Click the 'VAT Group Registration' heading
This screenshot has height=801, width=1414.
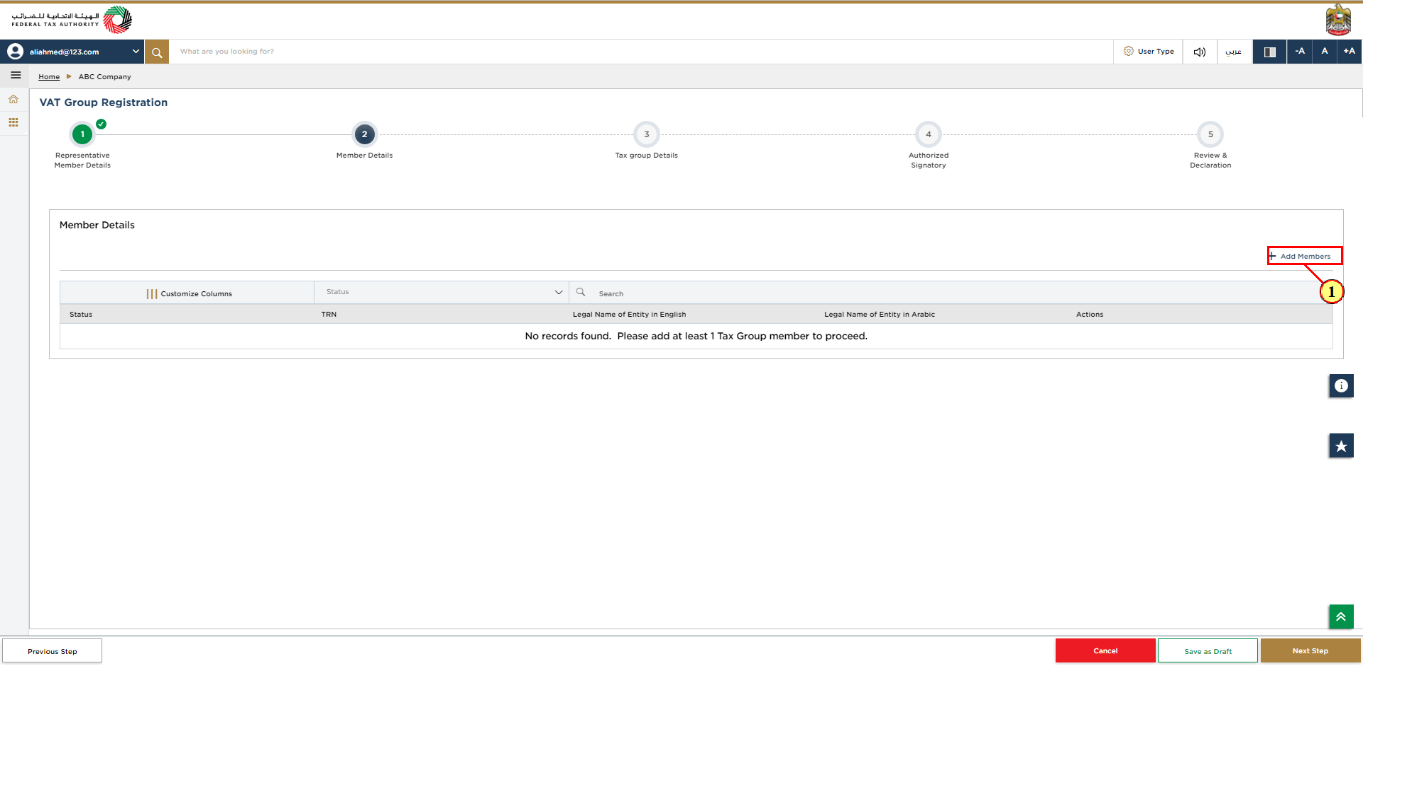point(103,102)
